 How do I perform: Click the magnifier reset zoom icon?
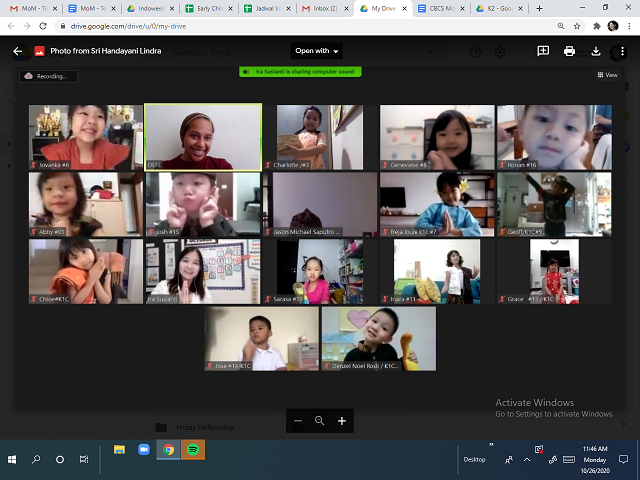(x=320, y=421)
